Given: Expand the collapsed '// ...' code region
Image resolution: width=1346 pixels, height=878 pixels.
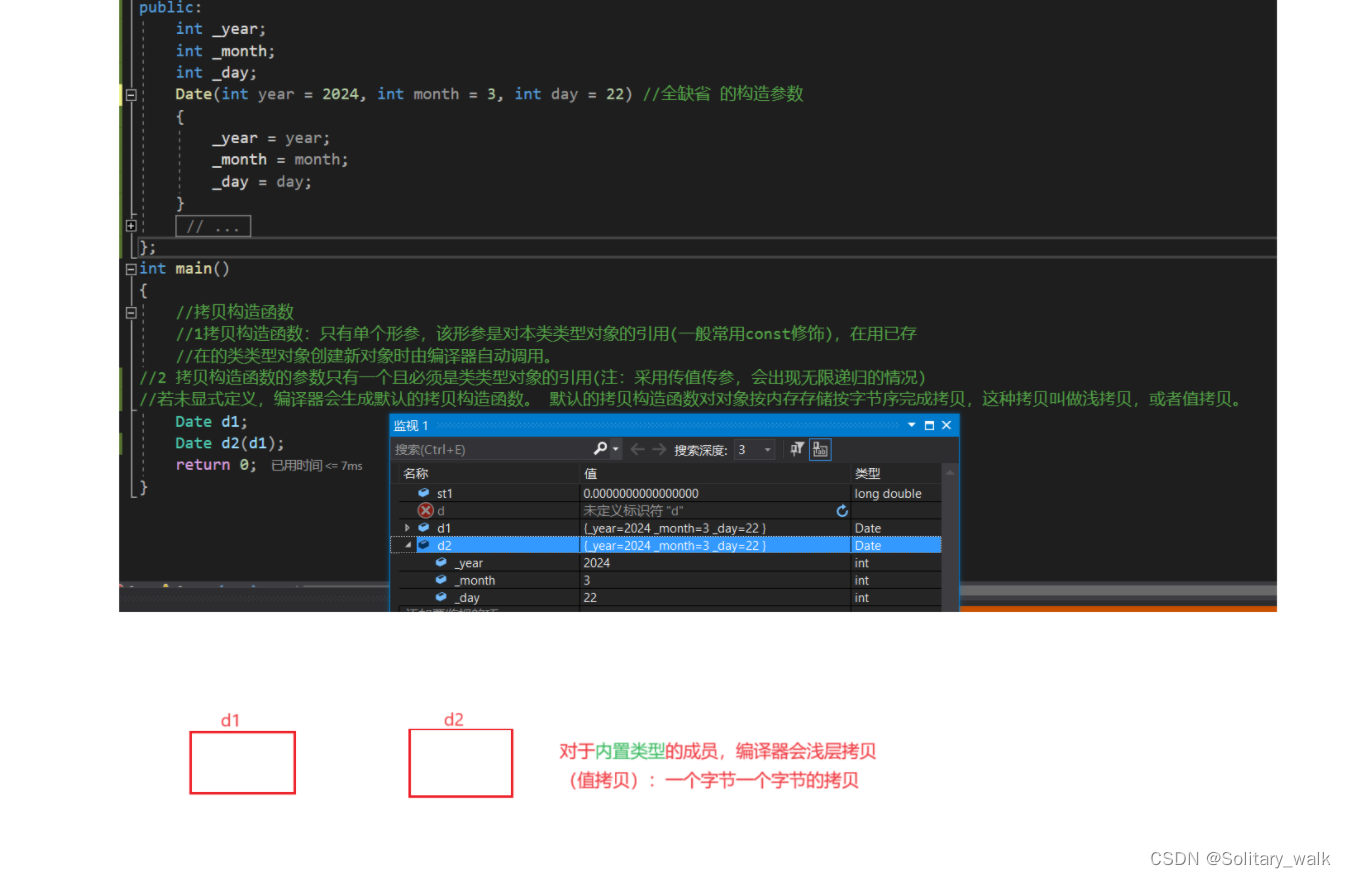Looking at the screenshot, I should coord(131,226).
